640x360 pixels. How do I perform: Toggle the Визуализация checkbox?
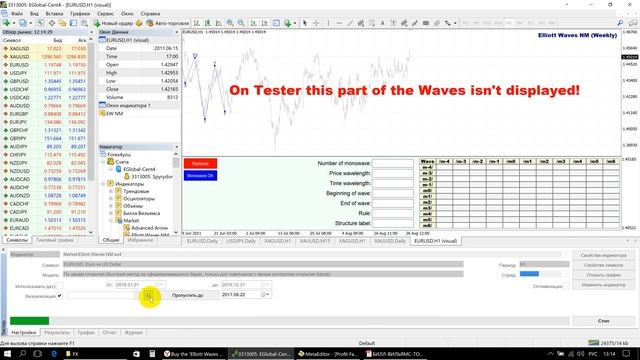point(60,296)
